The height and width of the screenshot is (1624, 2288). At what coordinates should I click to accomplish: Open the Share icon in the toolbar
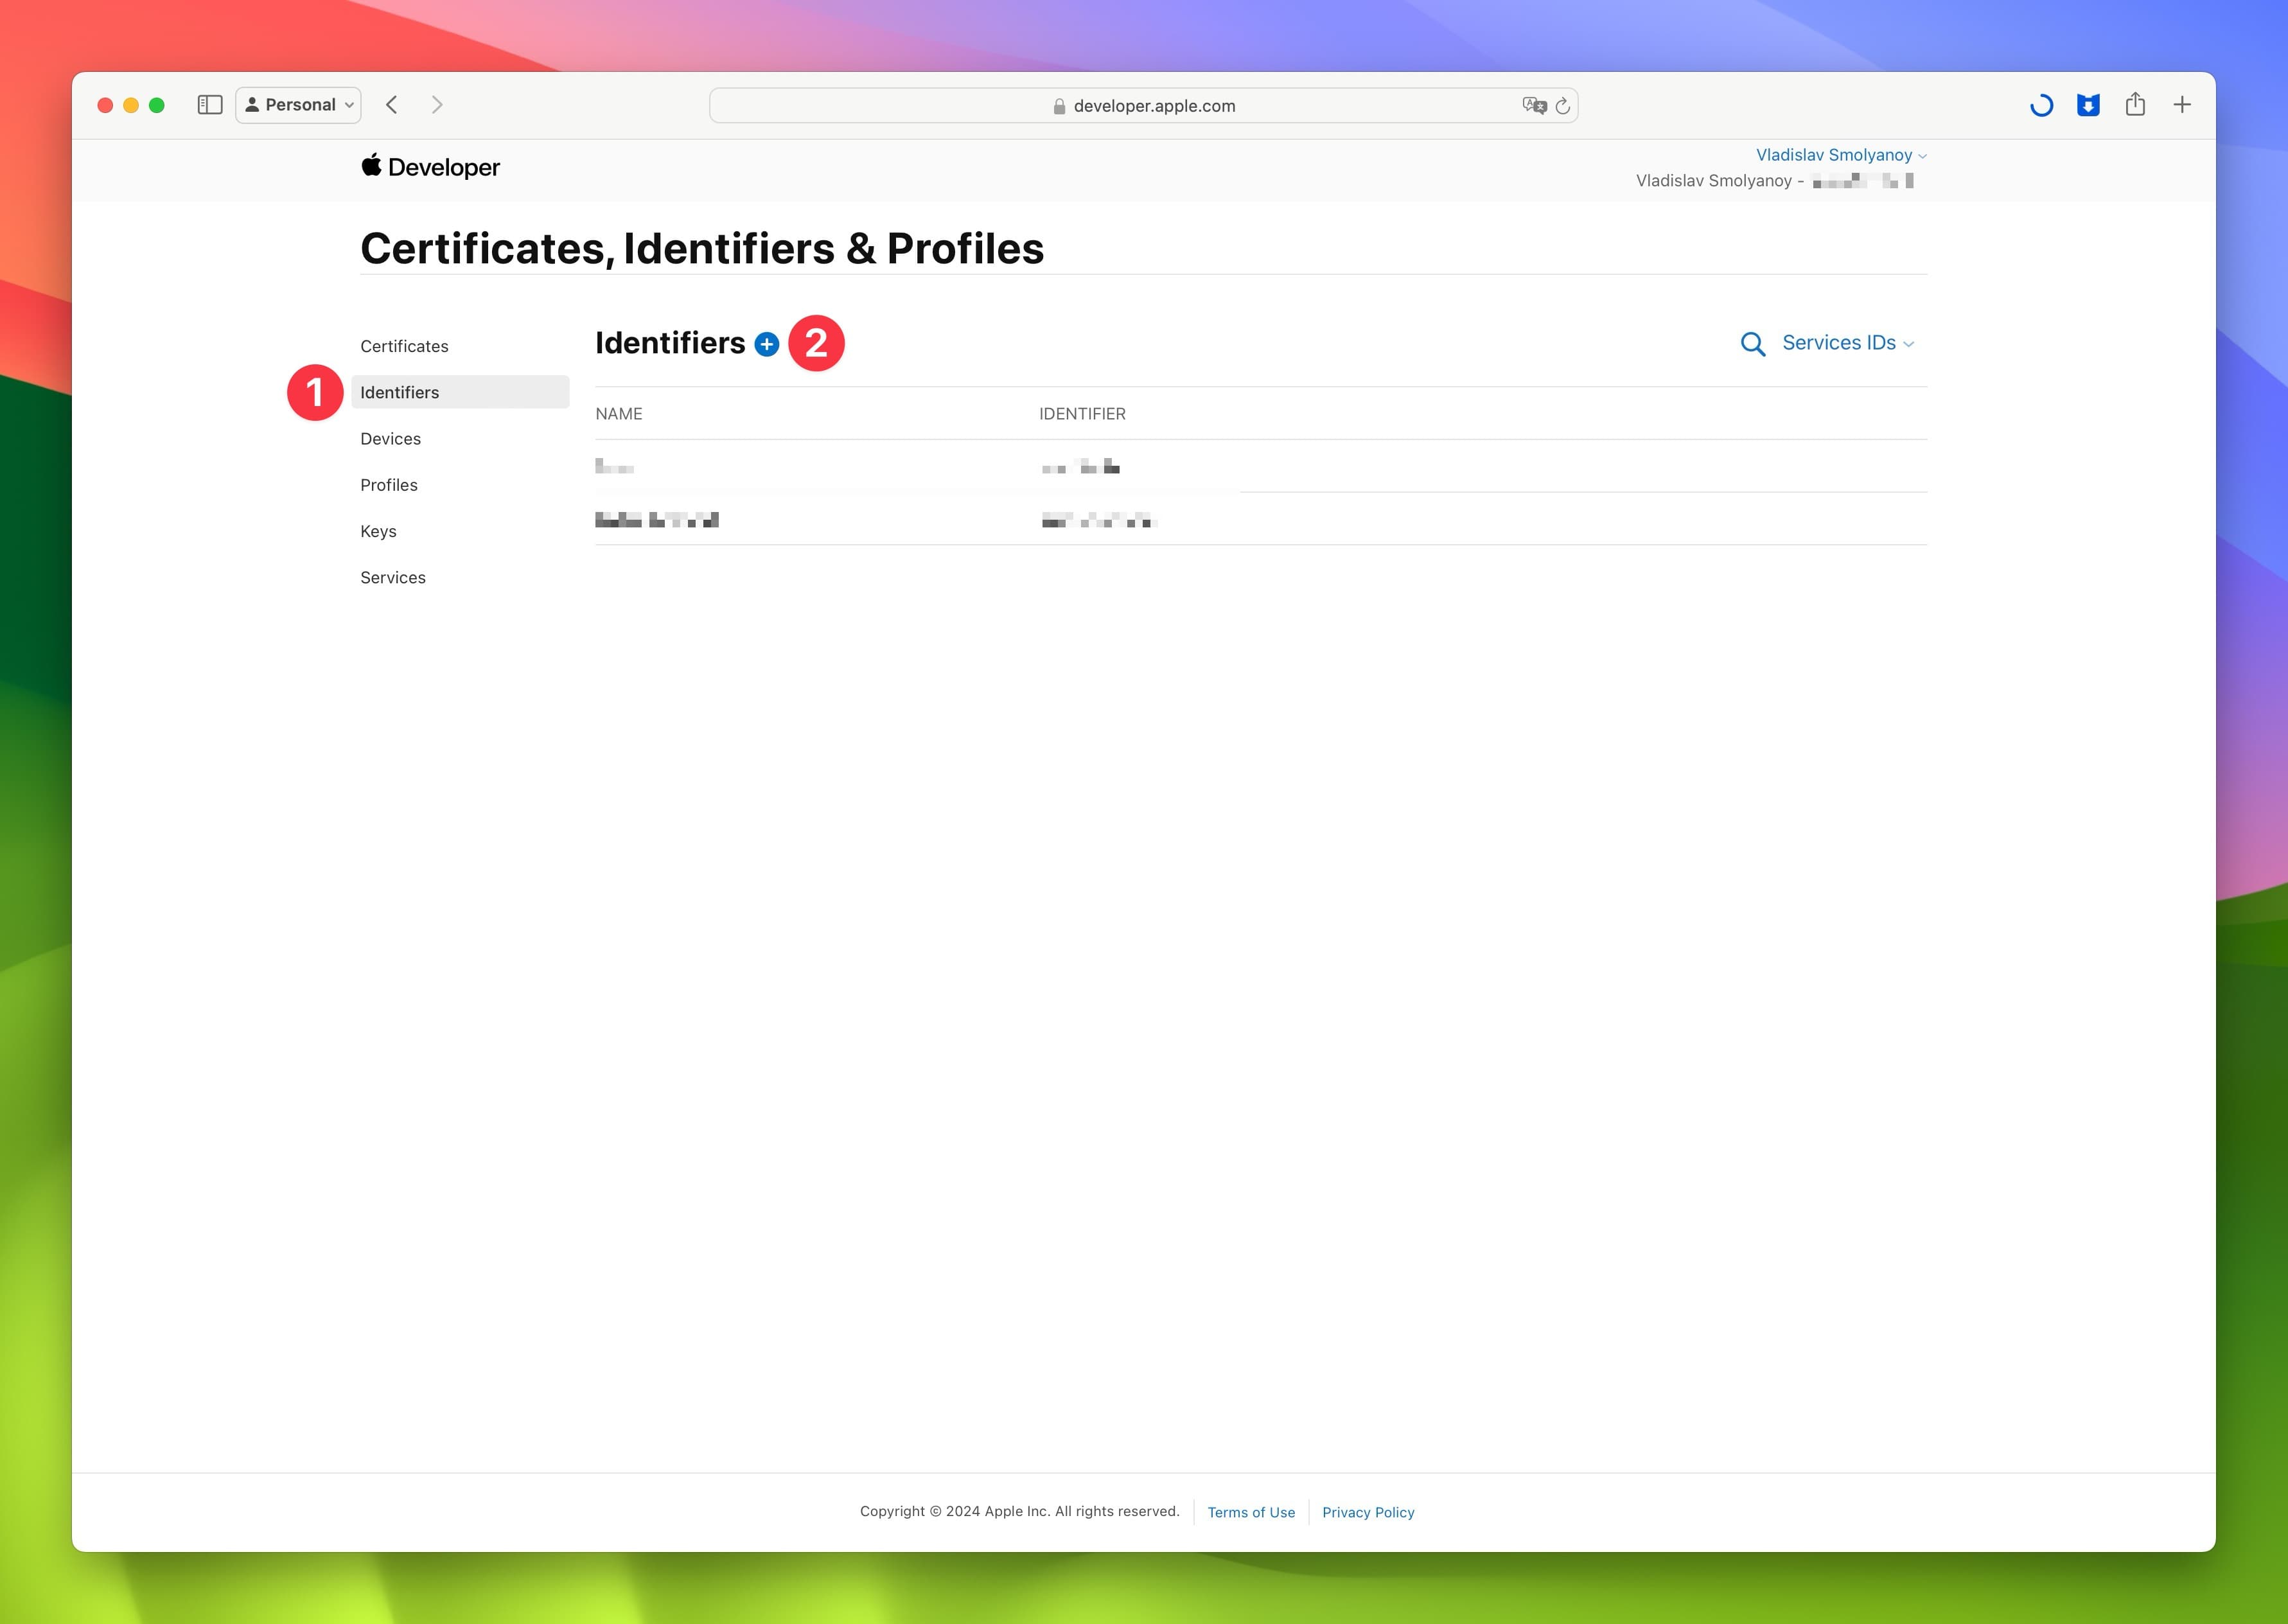click(2135, 104)
